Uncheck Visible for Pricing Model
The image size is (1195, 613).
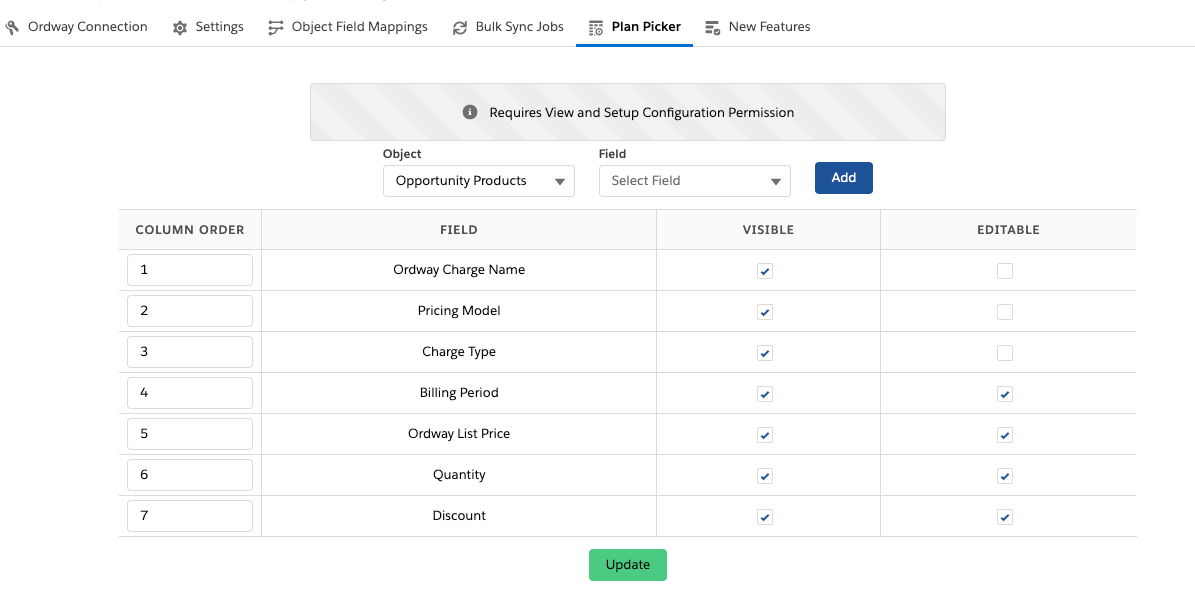pos(765,312)
